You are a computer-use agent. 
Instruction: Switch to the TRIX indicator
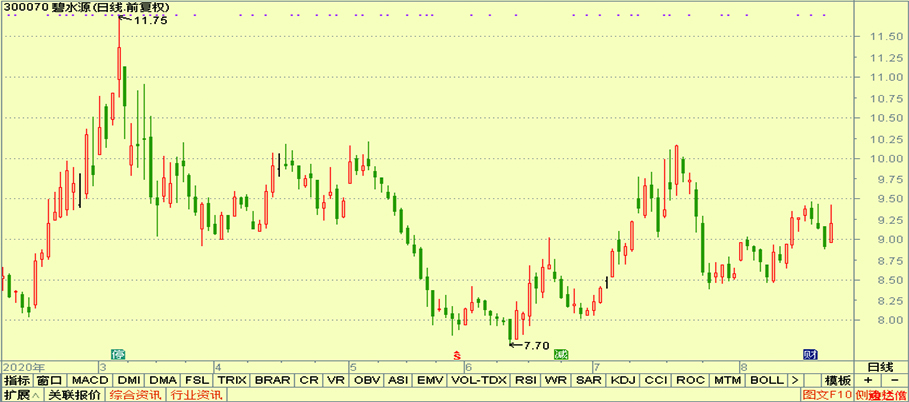tap(232, 381)
